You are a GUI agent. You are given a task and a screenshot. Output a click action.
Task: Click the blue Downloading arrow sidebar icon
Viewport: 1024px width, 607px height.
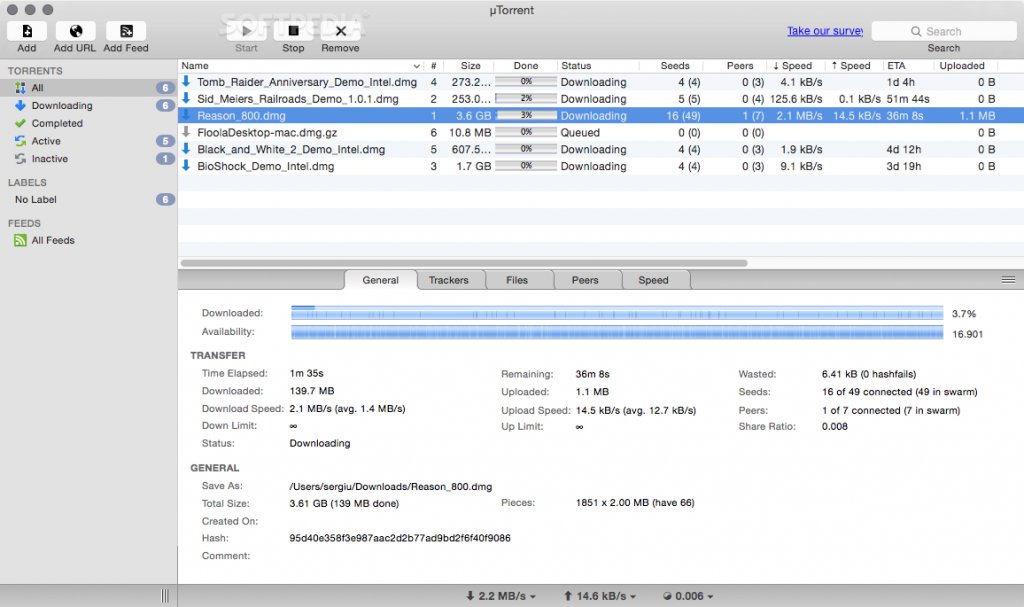pos(20,105)
